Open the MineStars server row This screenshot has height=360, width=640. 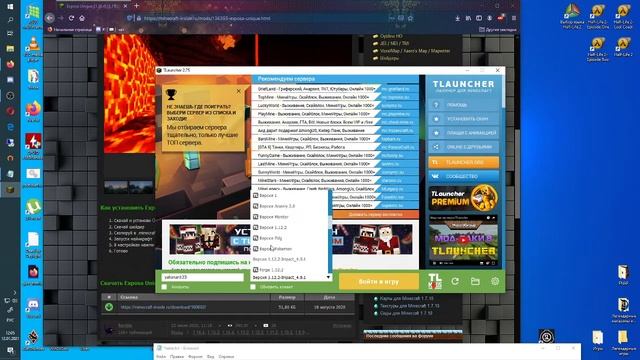[x=335, y=180]
